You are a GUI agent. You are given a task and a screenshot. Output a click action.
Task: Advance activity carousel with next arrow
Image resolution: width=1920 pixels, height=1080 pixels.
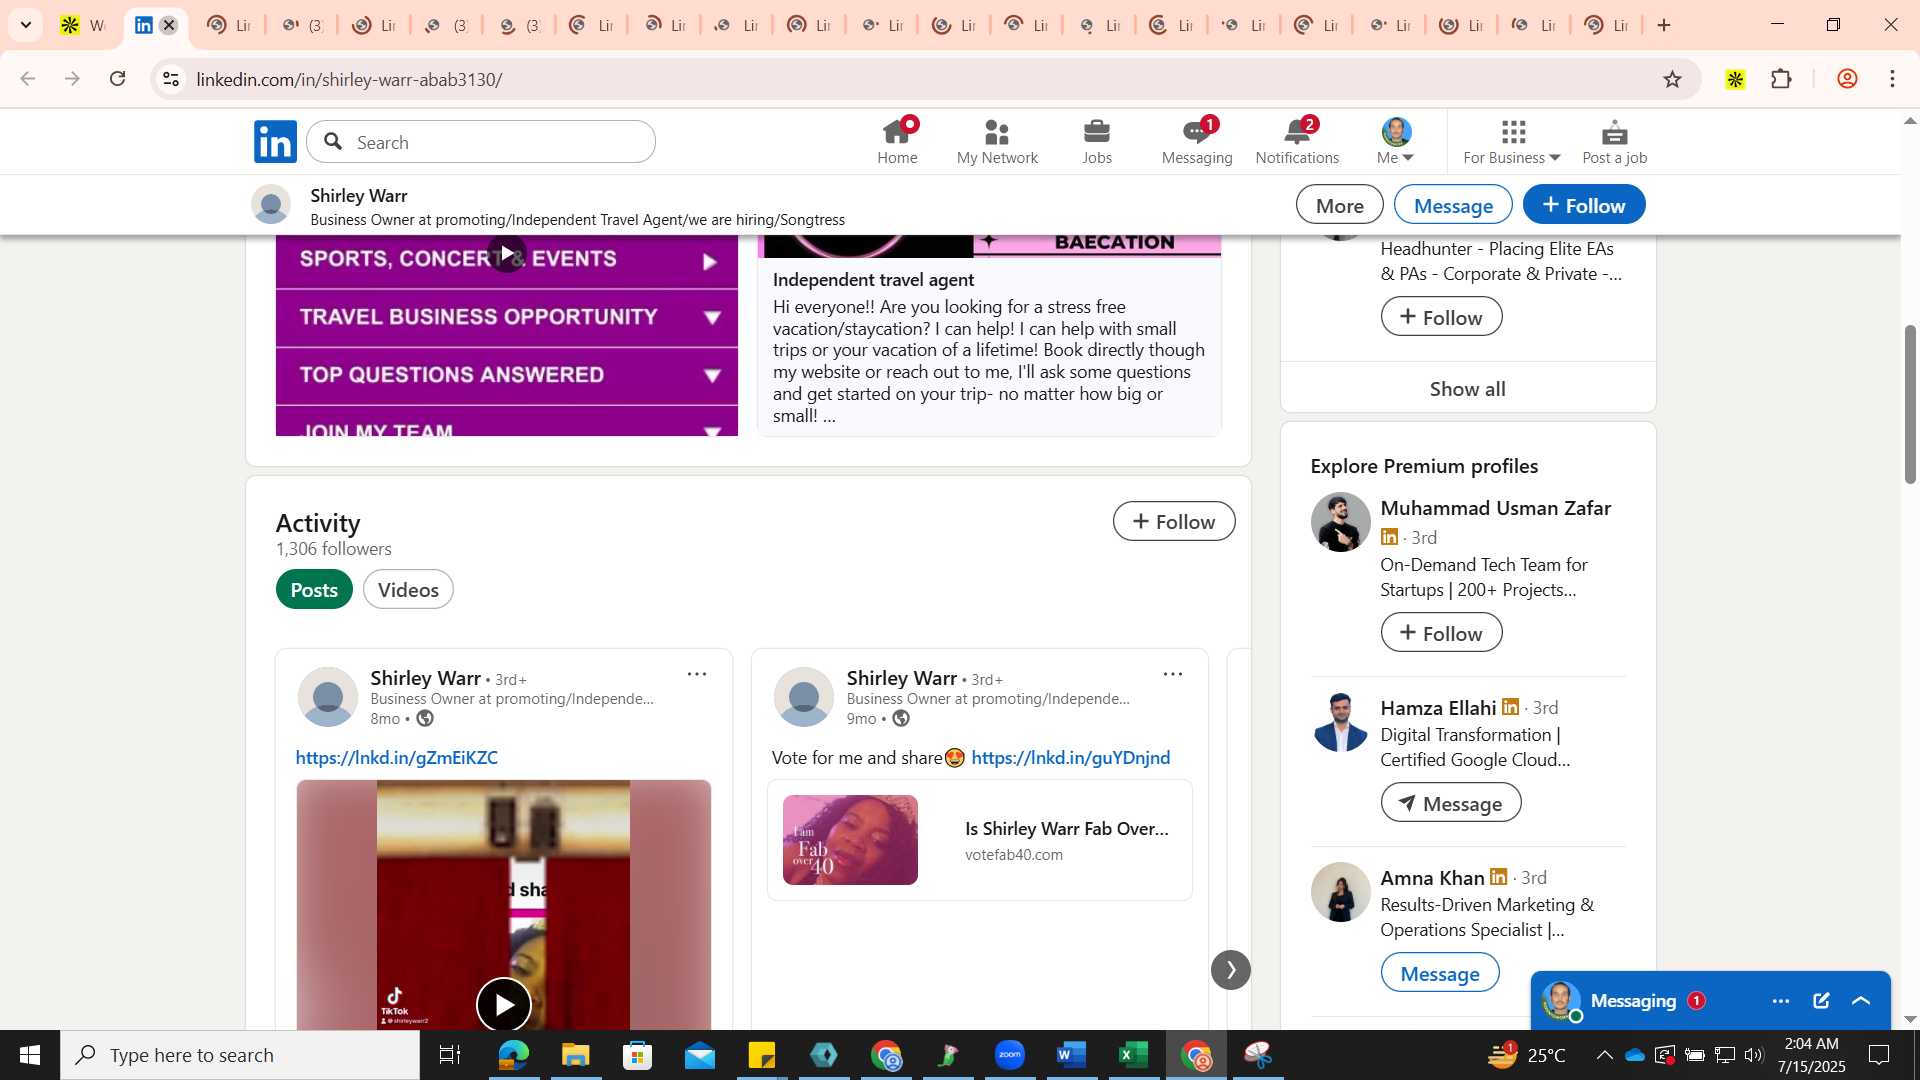point(1230,970)
